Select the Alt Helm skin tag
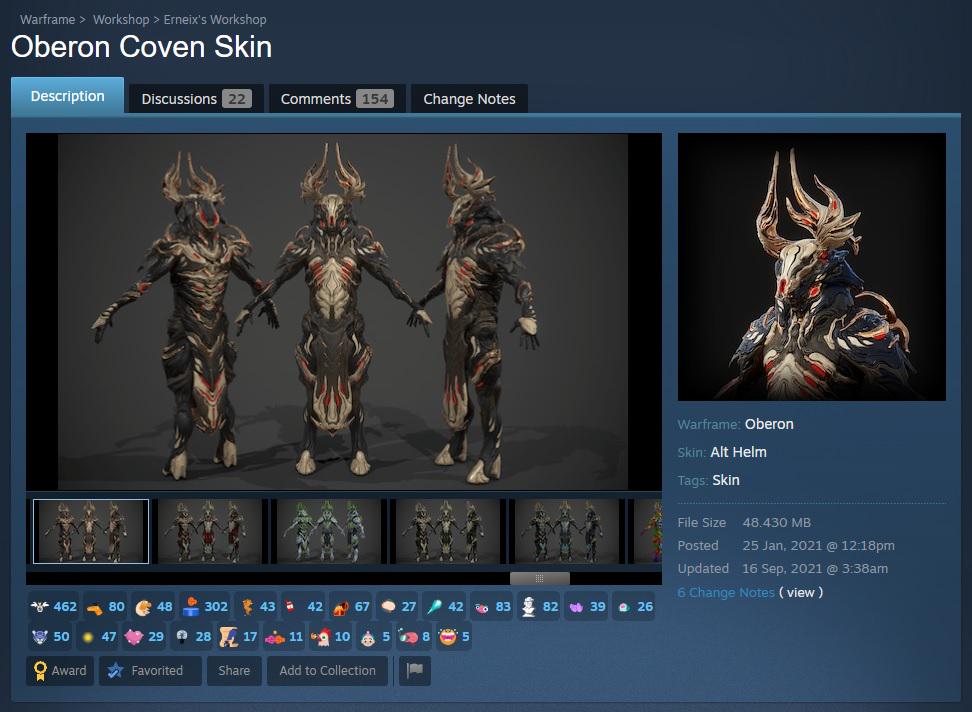972x712 pixels. pos(738,452)
